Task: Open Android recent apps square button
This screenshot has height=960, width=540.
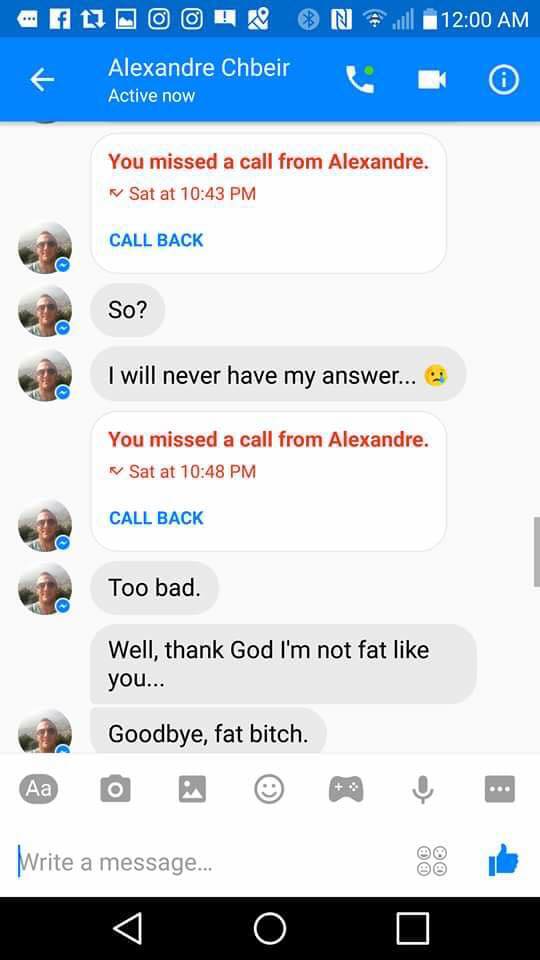Action: [412, 929]
